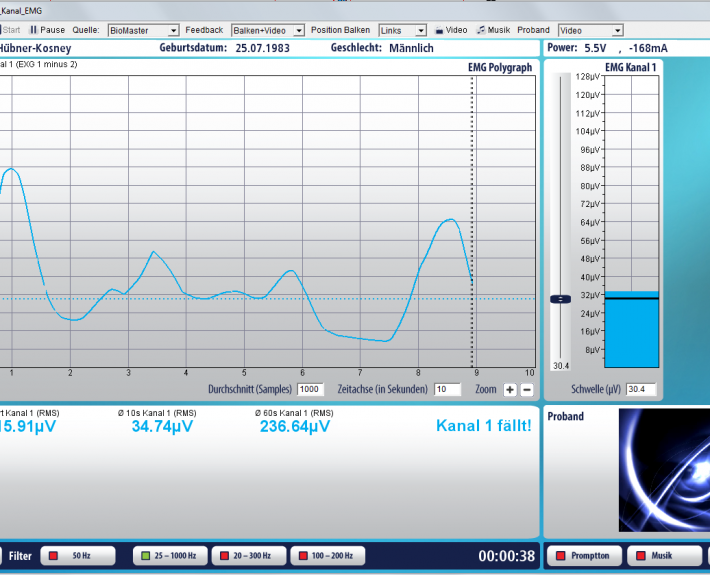Click the dotted cursor line on graph
Screen dimensions: 710x575
point(472,222)
